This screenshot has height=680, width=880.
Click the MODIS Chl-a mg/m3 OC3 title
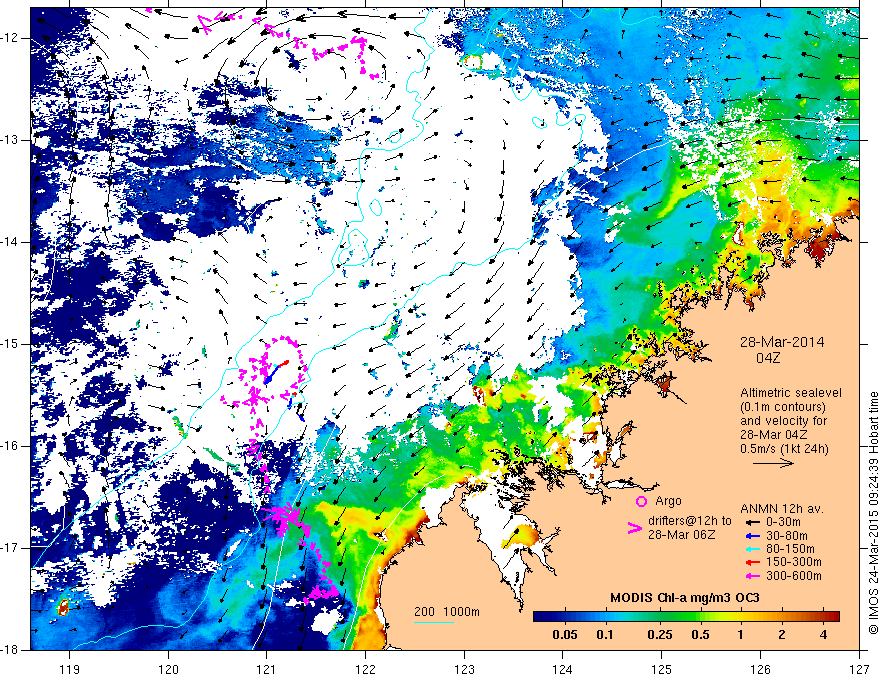pos(685,598)
